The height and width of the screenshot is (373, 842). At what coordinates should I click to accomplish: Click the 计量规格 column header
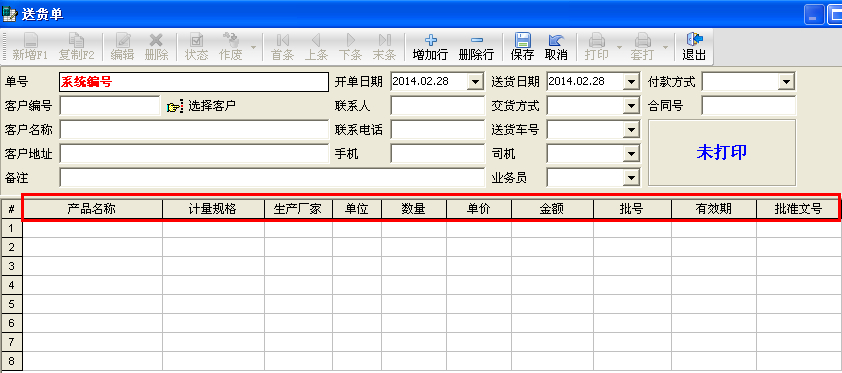[213, 209]
